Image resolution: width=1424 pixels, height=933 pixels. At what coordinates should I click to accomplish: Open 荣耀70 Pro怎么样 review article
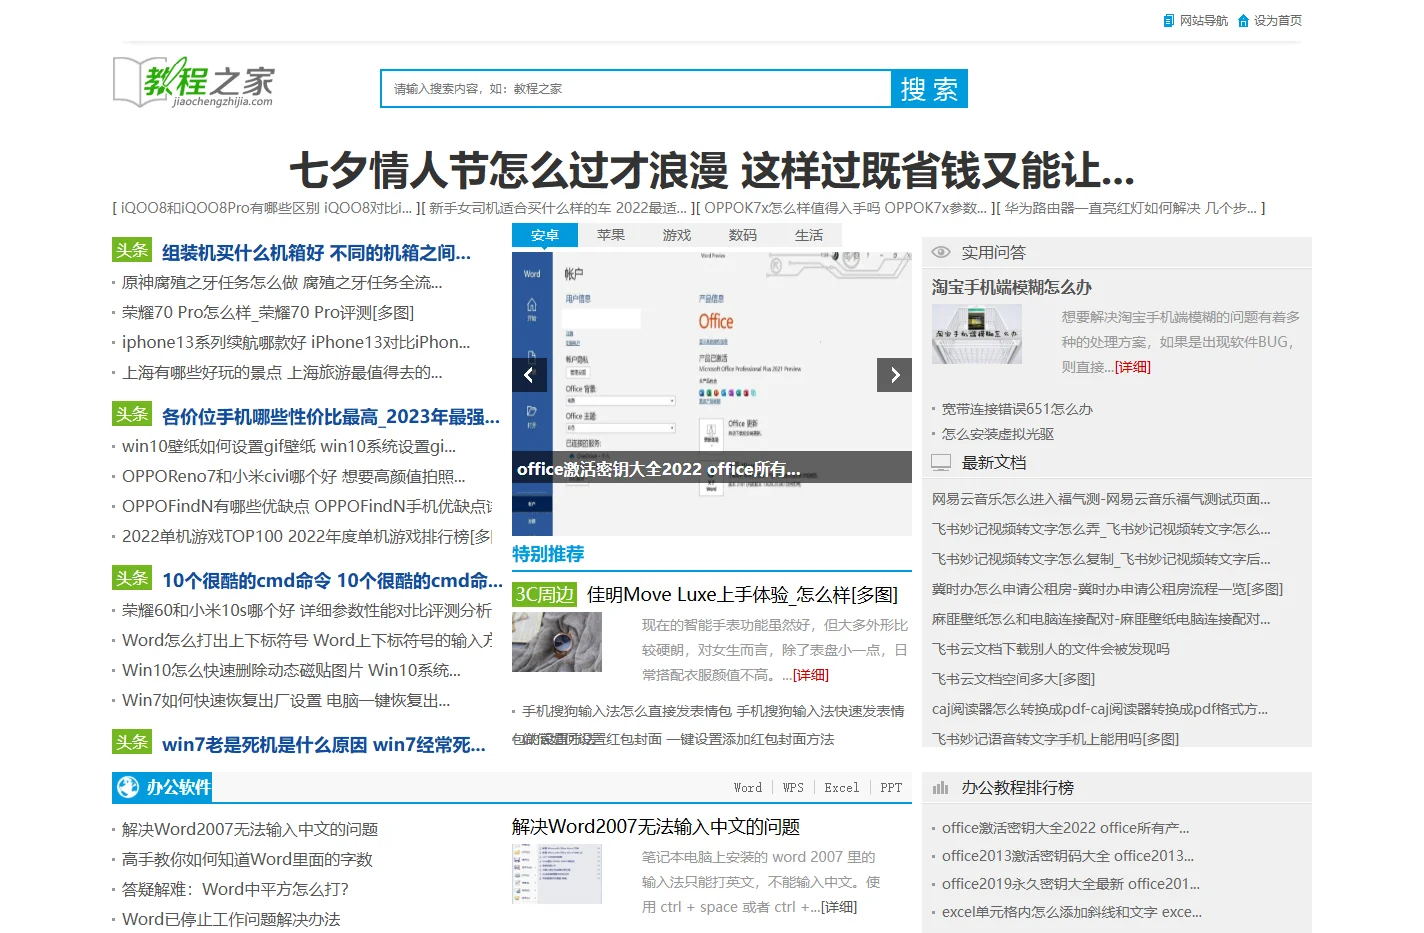(x=268, y=312)
